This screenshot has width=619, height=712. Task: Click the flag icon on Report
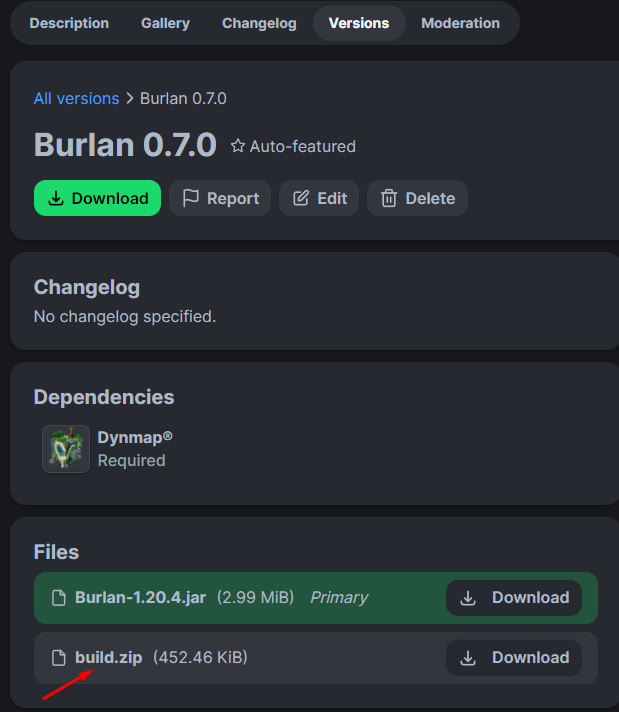pyautogui.click(x=190, y=198)
